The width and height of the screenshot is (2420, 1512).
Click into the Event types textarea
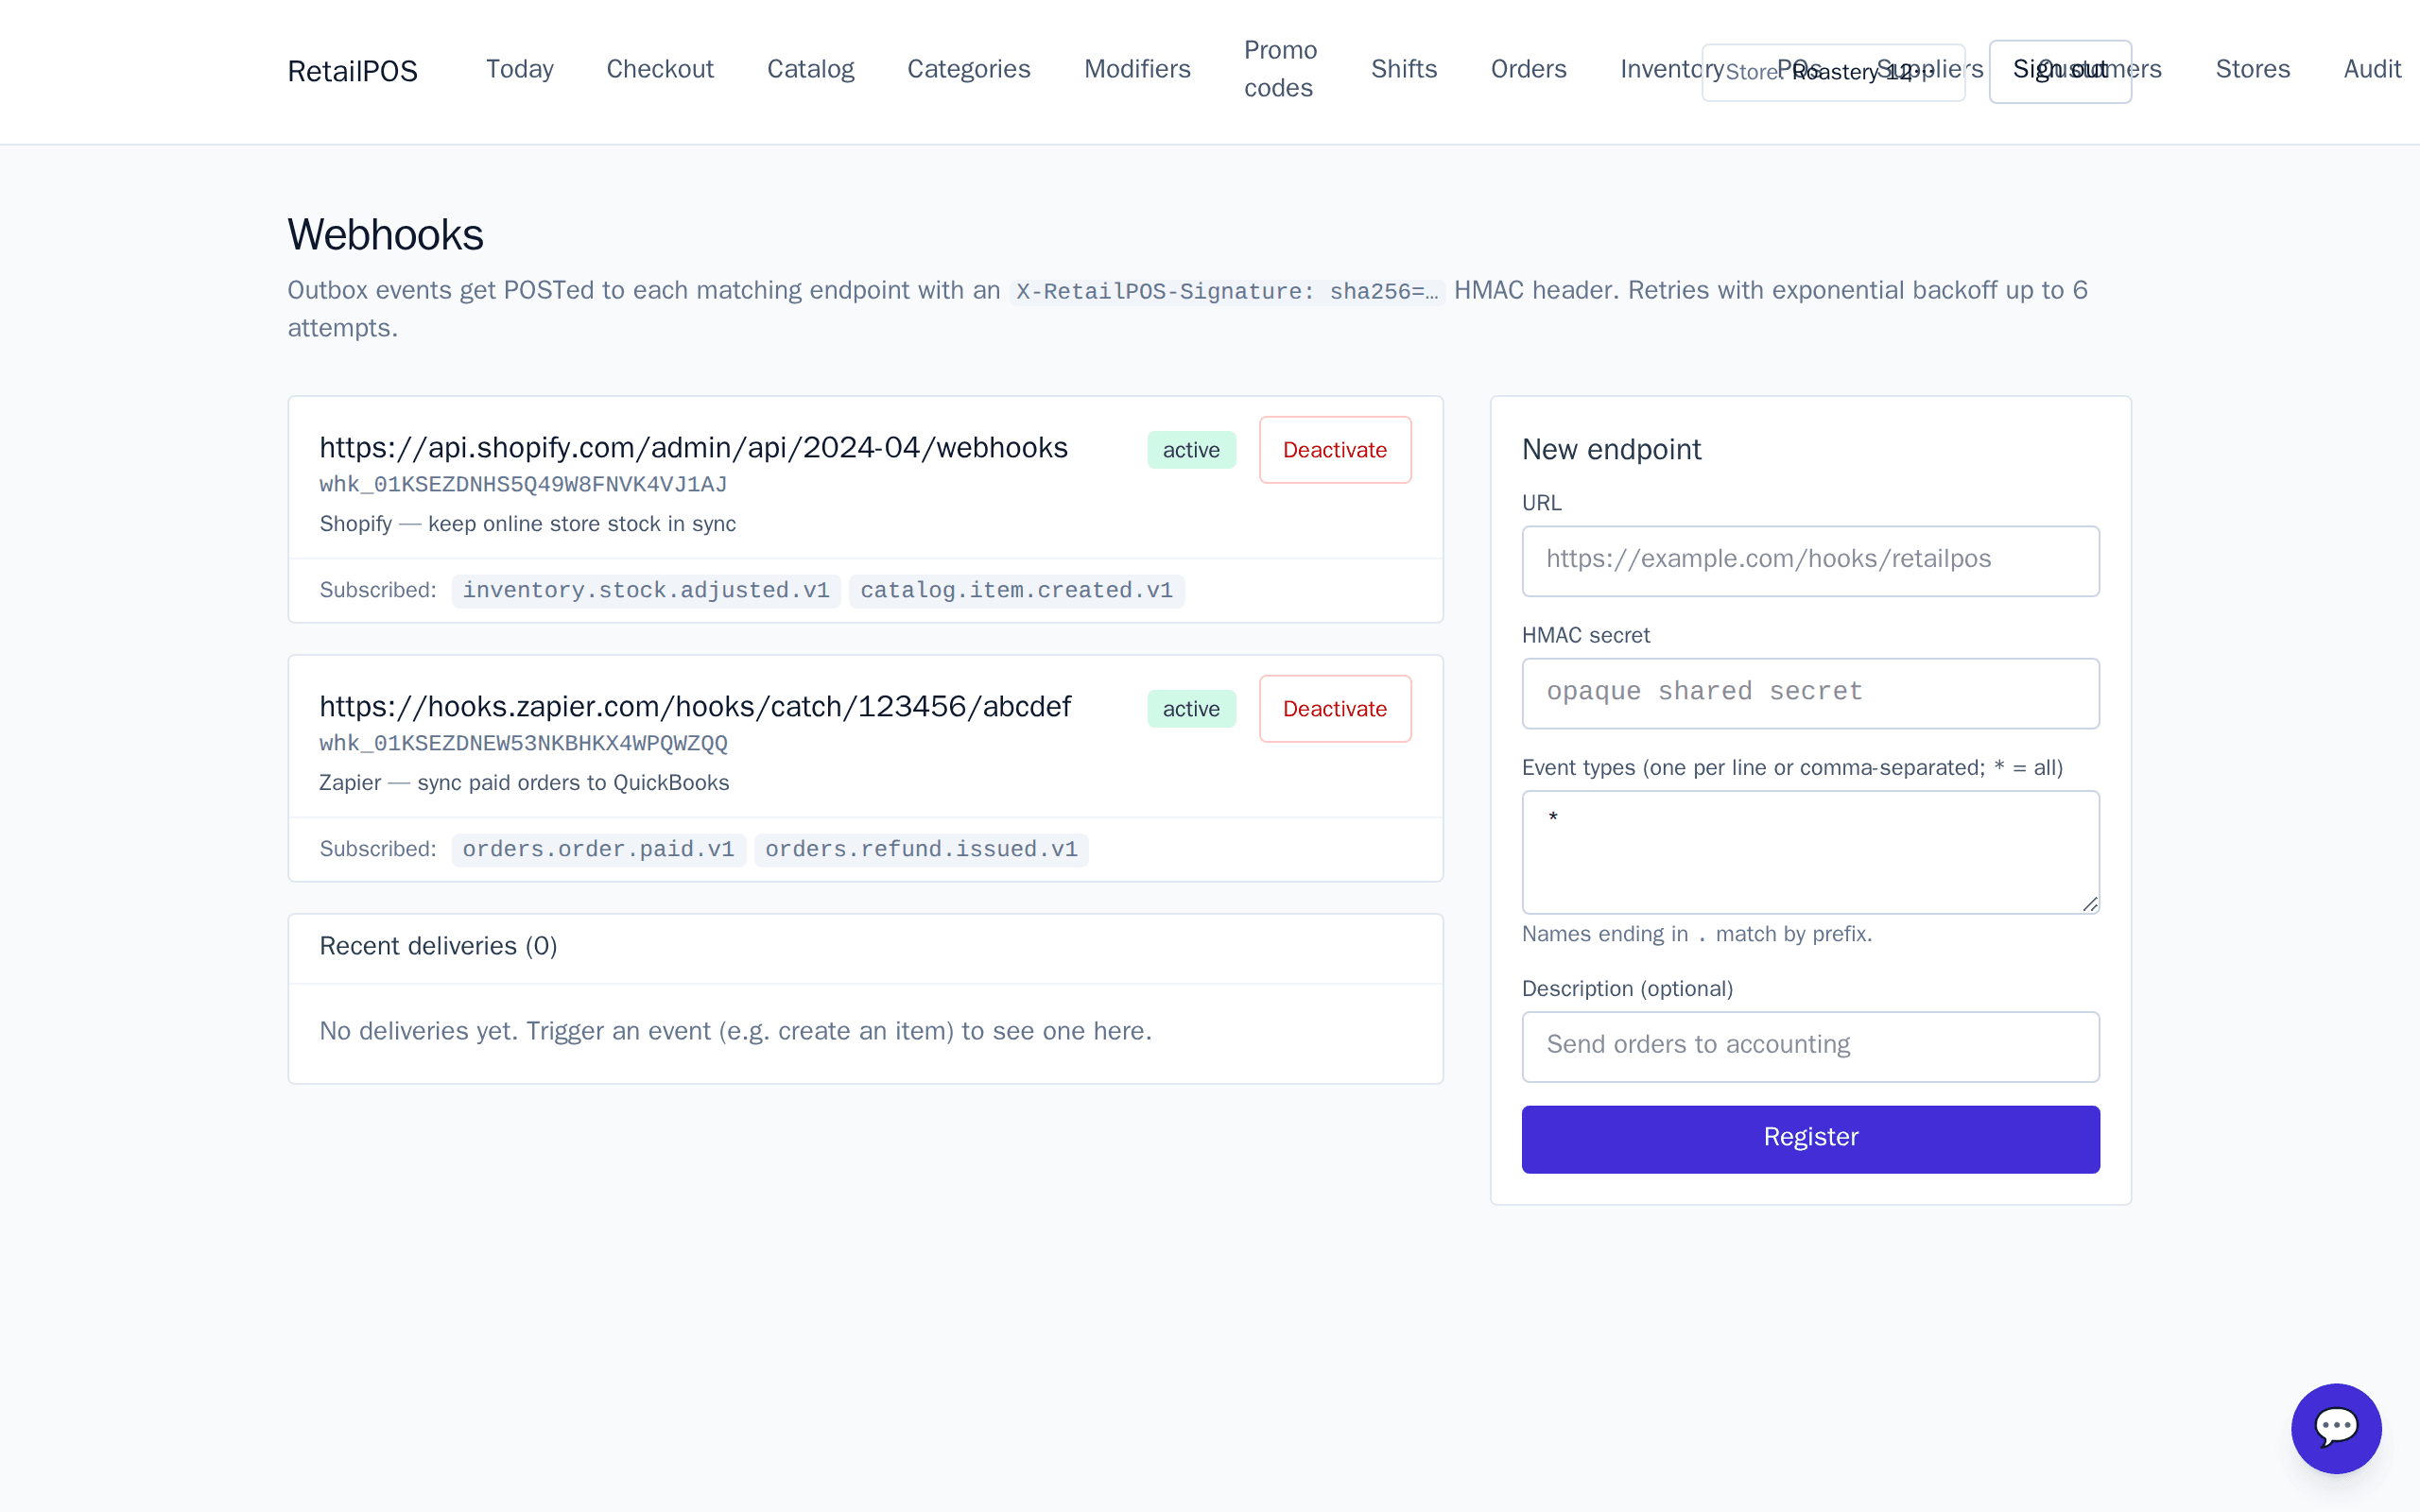[1810, 852]
